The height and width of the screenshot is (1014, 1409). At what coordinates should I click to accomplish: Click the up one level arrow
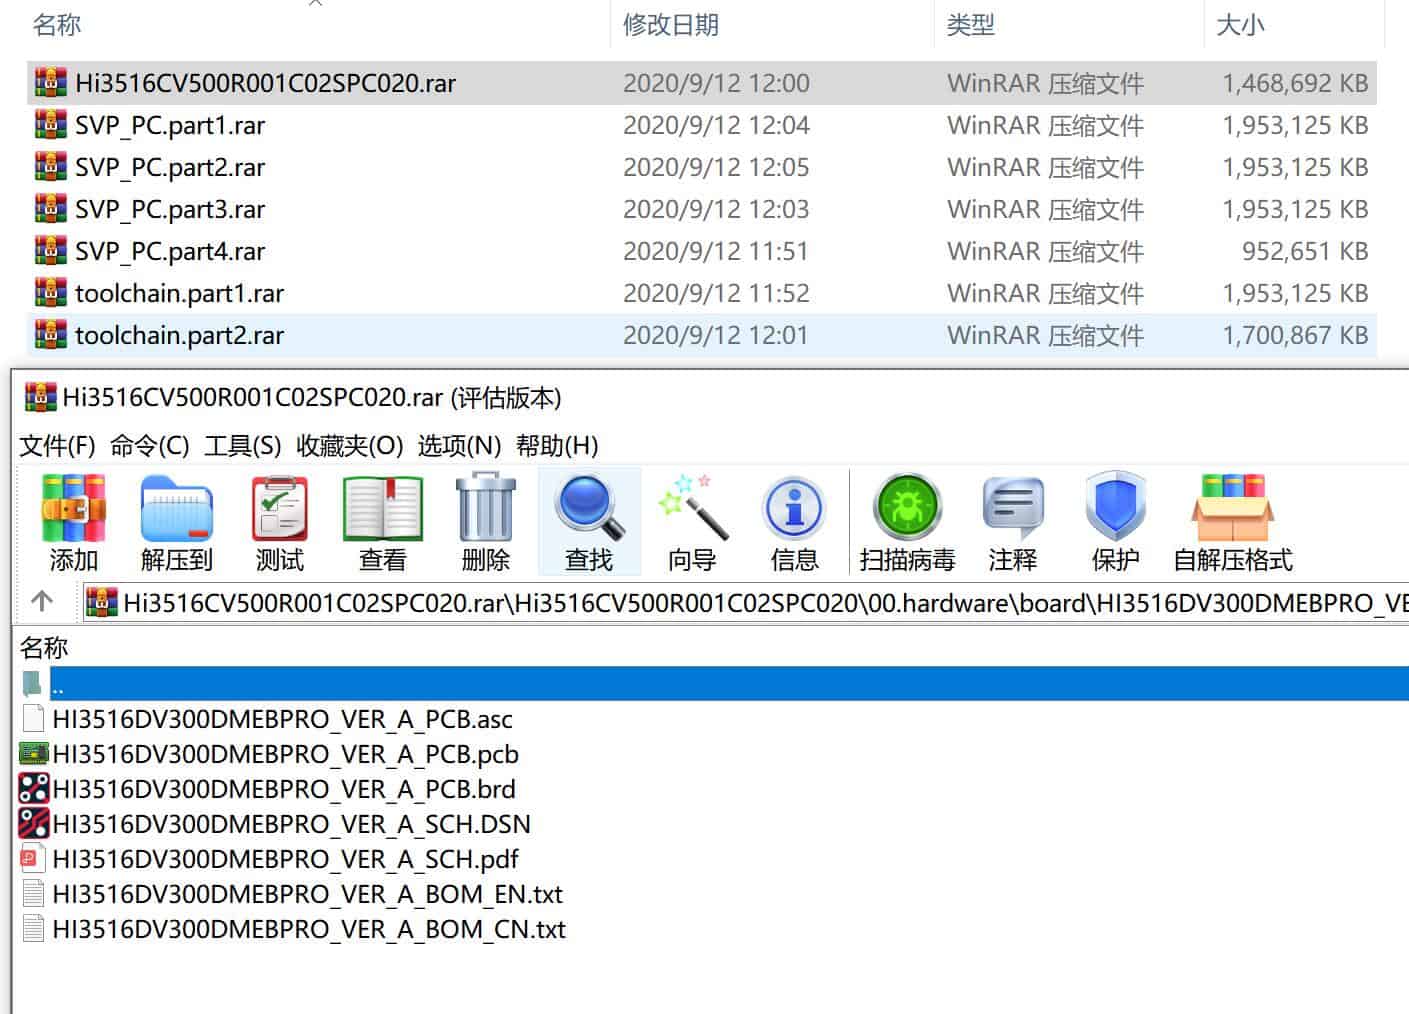(x=42, y=601)
